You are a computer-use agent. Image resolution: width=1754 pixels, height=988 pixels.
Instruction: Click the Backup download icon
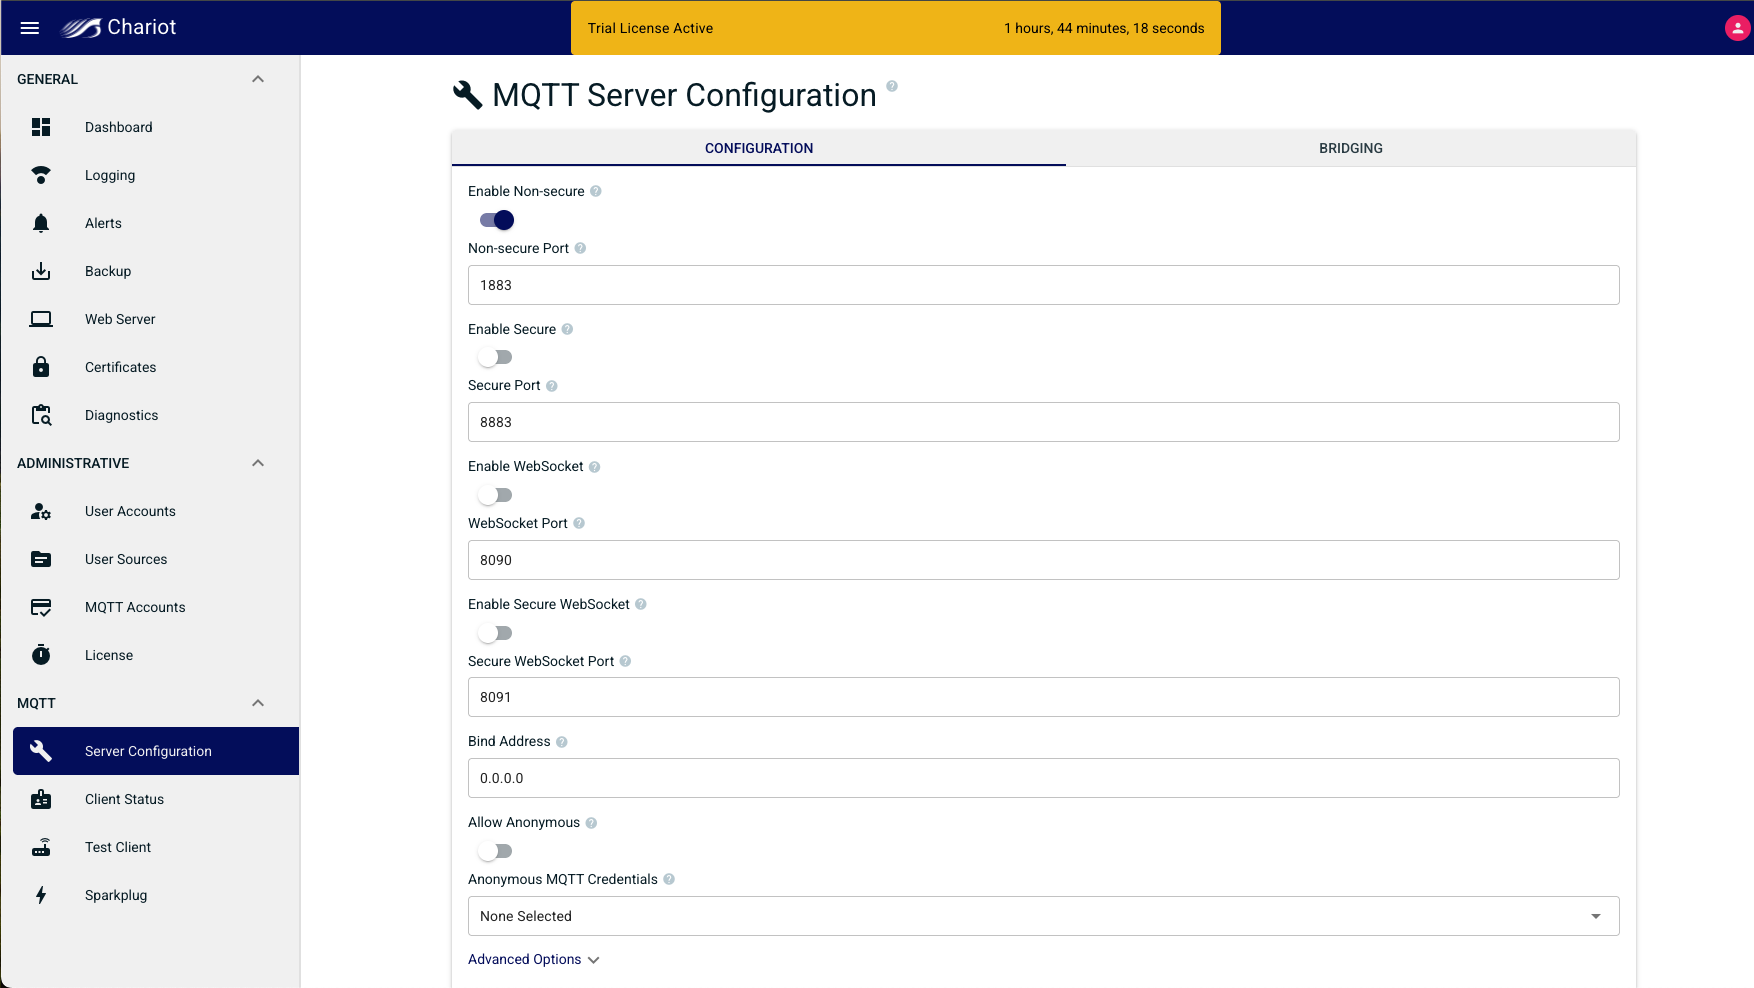(x=41, y=271)
